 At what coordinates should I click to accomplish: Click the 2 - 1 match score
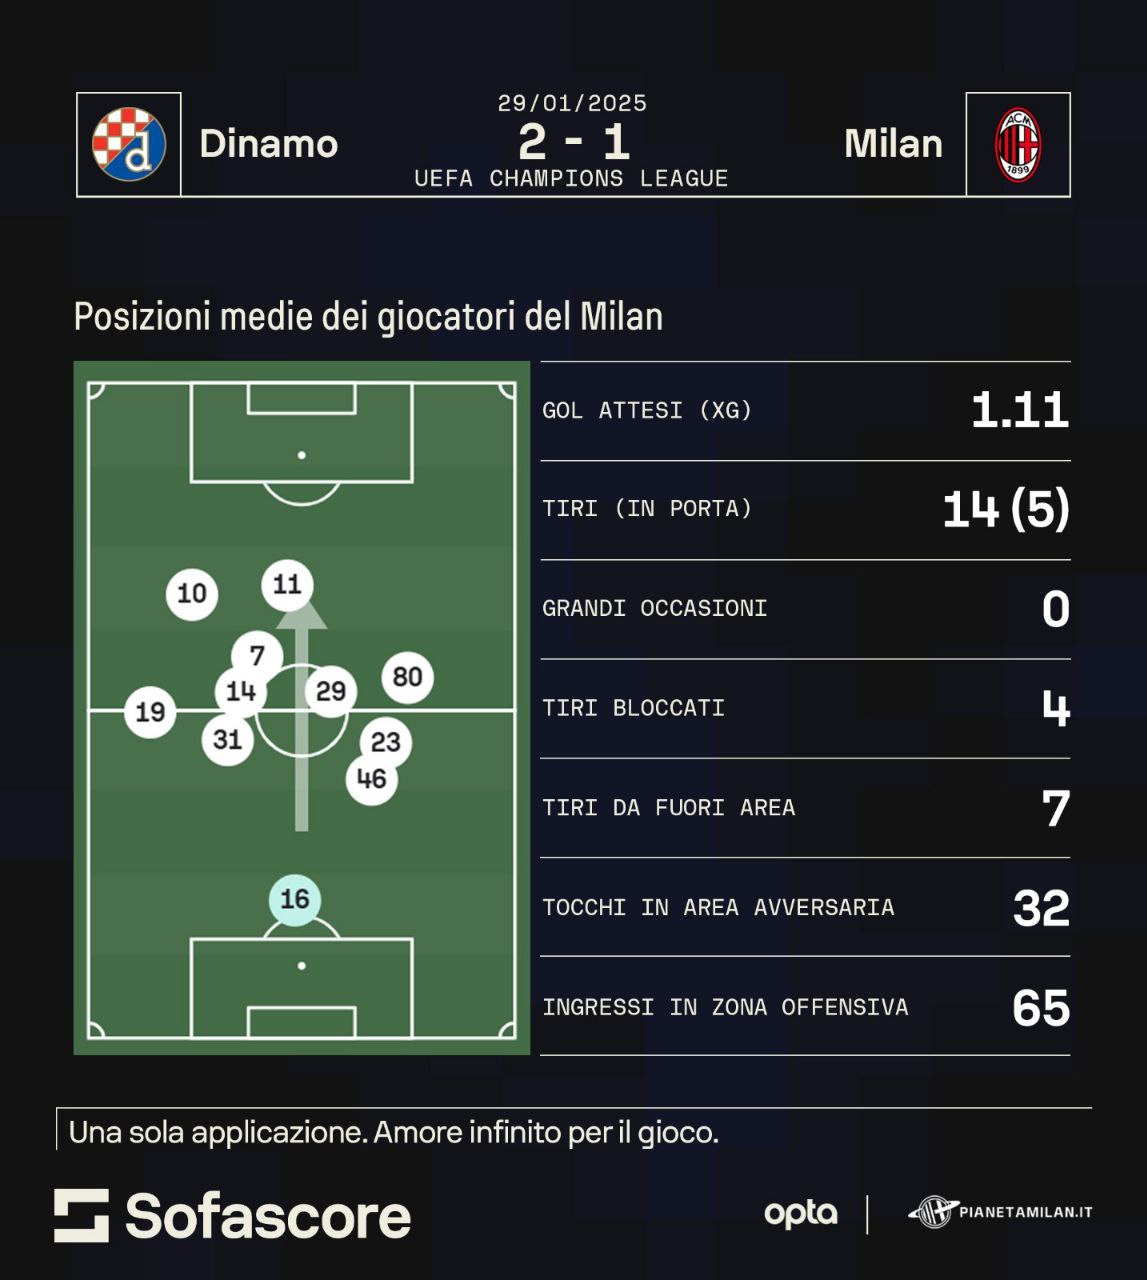pyautogui.click(x=573, y=141)
